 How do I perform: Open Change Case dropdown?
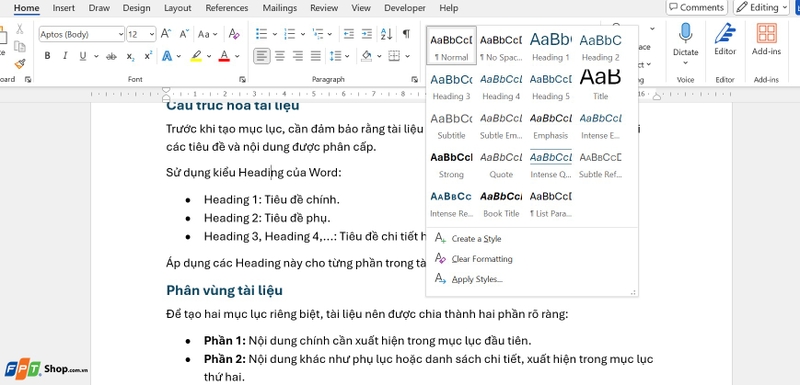point(208,34)
